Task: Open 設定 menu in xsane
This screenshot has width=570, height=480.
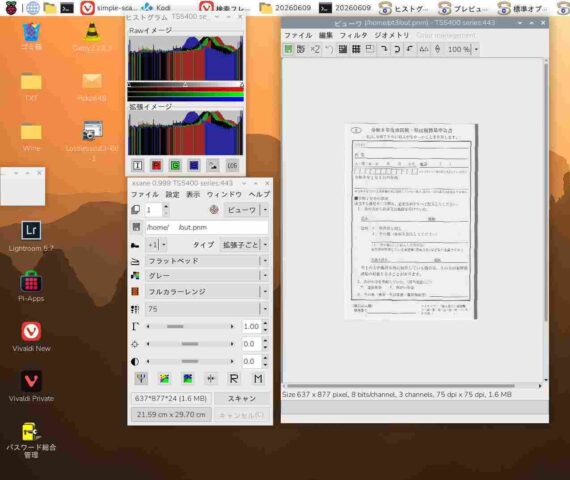Action: coord(173,195)
